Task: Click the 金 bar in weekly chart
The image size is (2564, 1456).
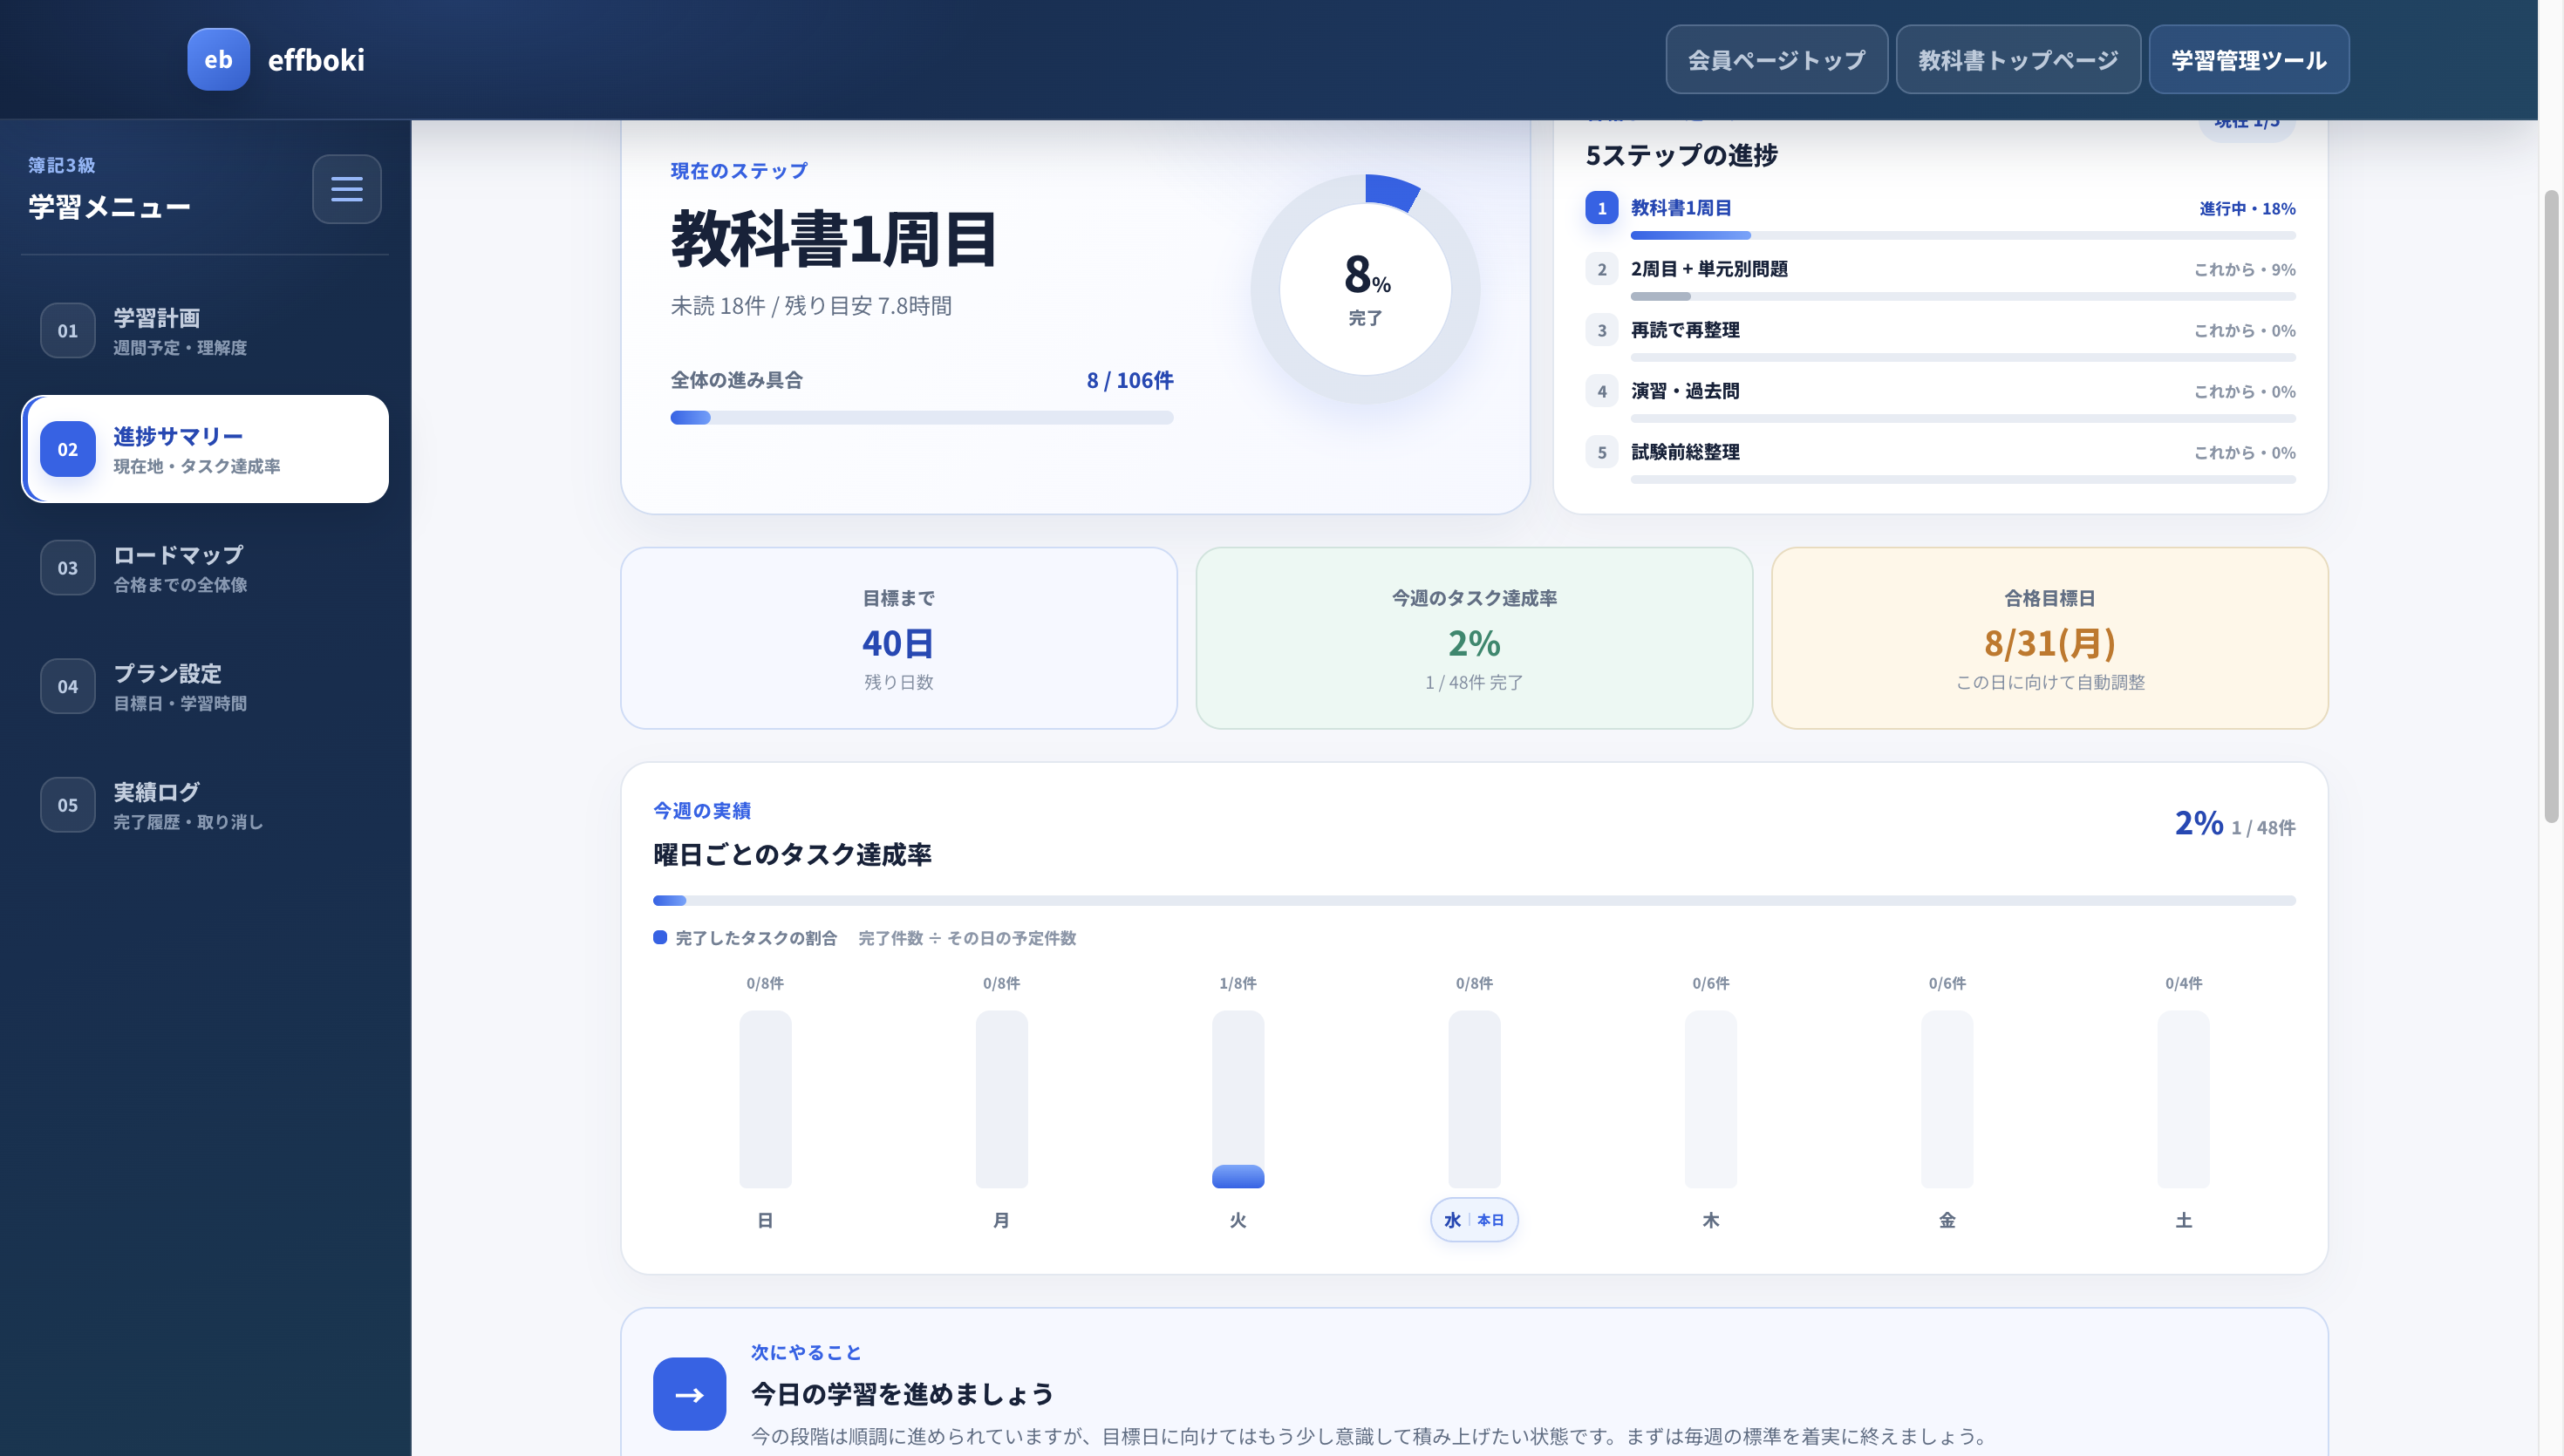Action: point(1947,1099)
